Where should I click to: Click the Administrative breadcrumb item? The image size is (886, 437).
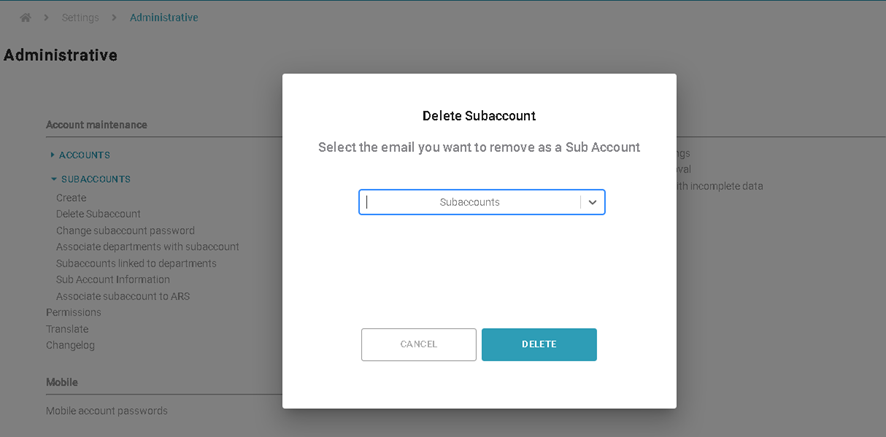pos(164,18)
